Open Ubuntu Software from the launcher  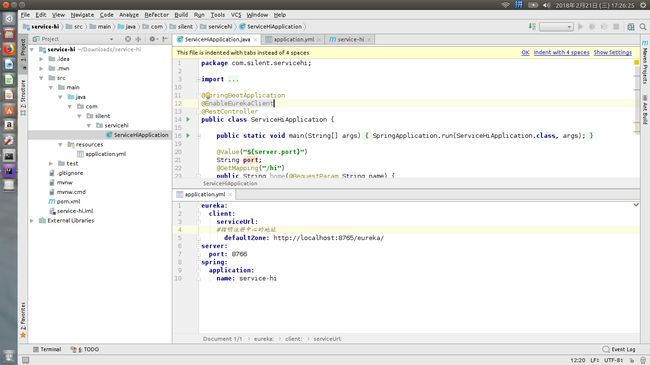[x=9, y=110]
